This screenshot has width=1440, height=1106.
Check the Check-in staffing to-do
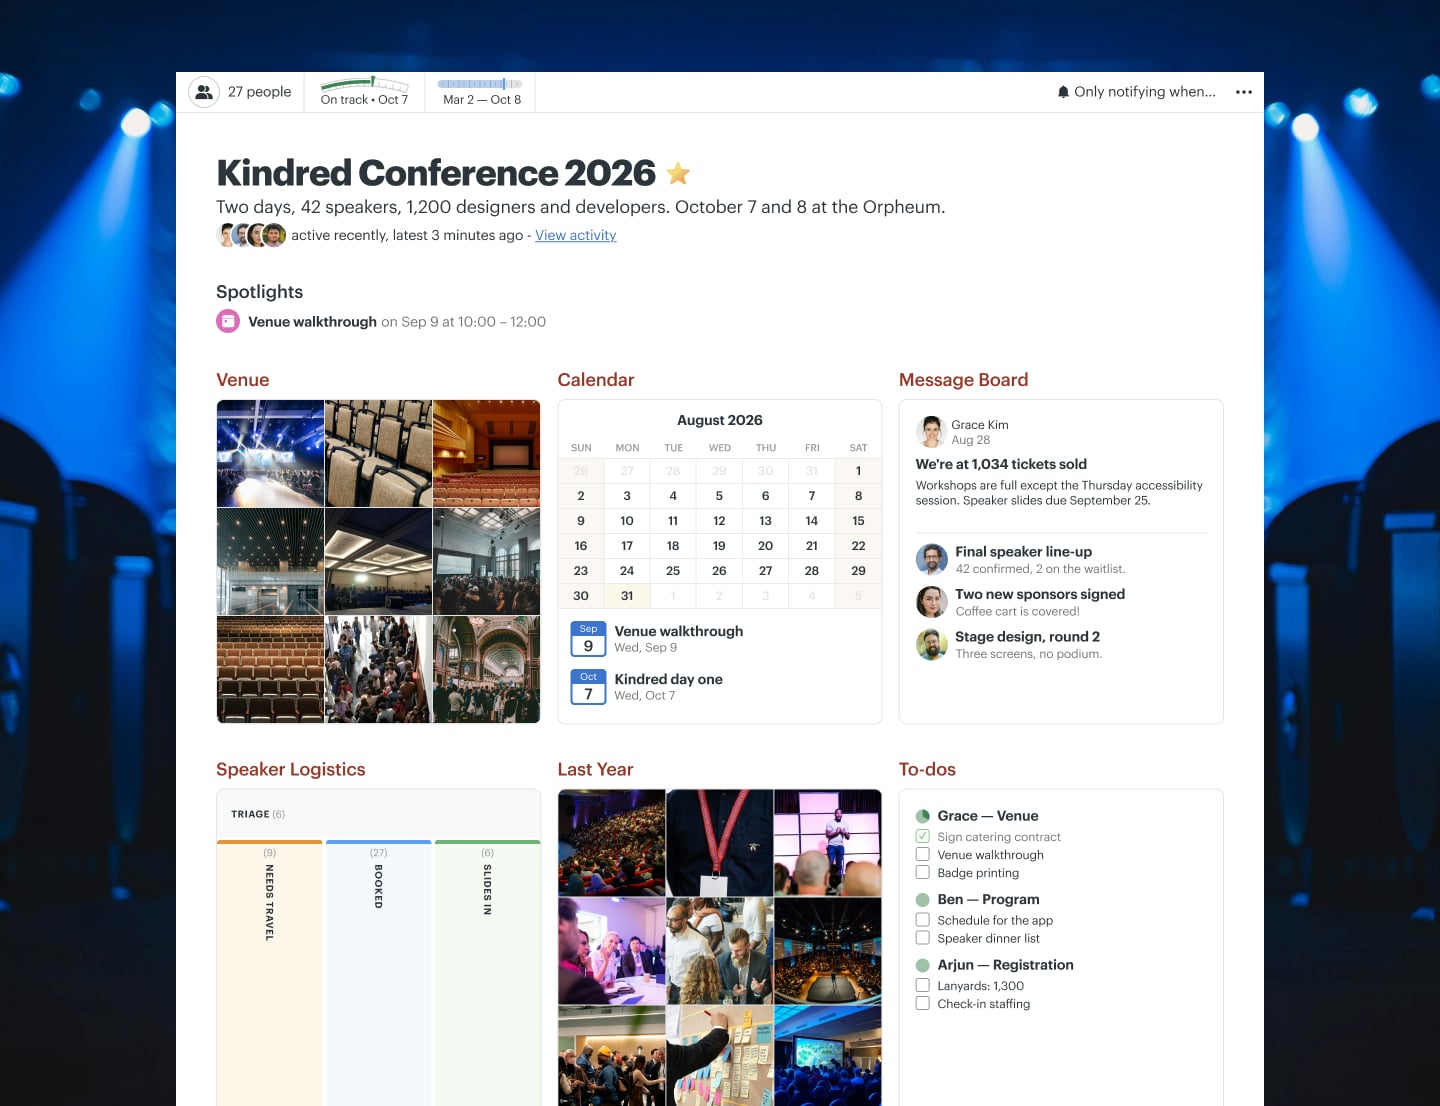923,1003
